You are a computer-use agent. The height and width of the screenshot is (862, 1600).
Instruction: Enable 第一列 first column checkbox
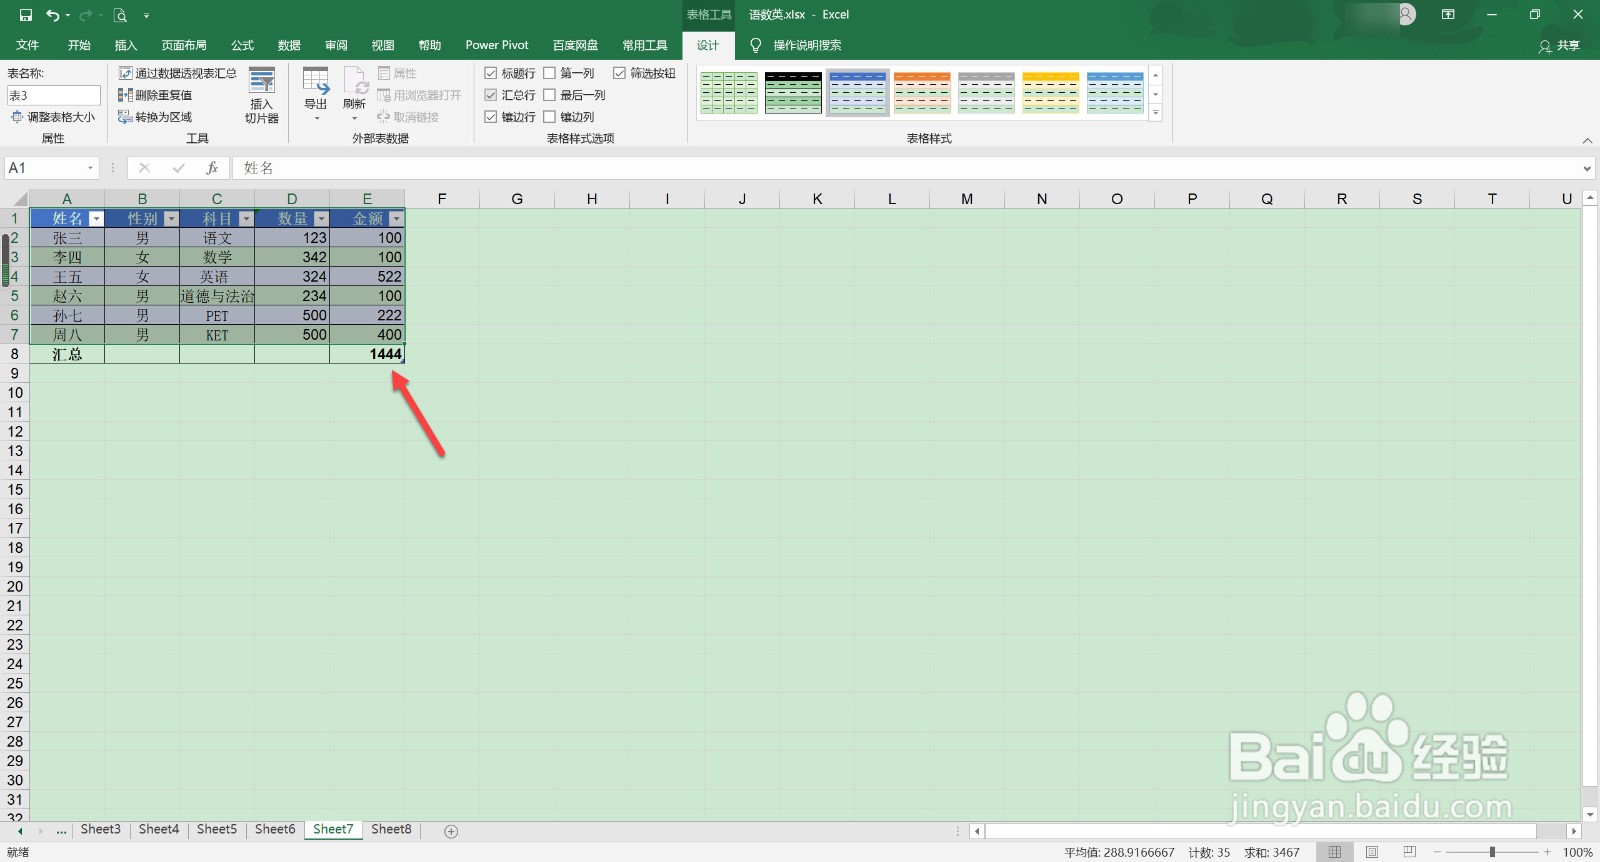549,73
